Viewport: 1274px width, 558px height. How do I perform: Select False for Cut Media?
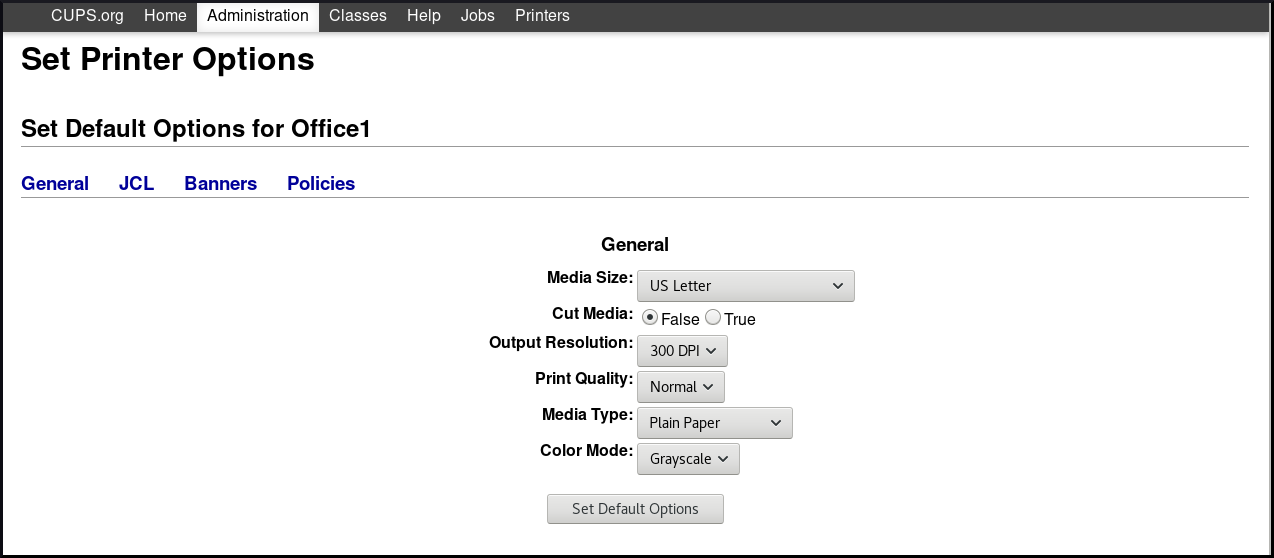click(650, 318)
